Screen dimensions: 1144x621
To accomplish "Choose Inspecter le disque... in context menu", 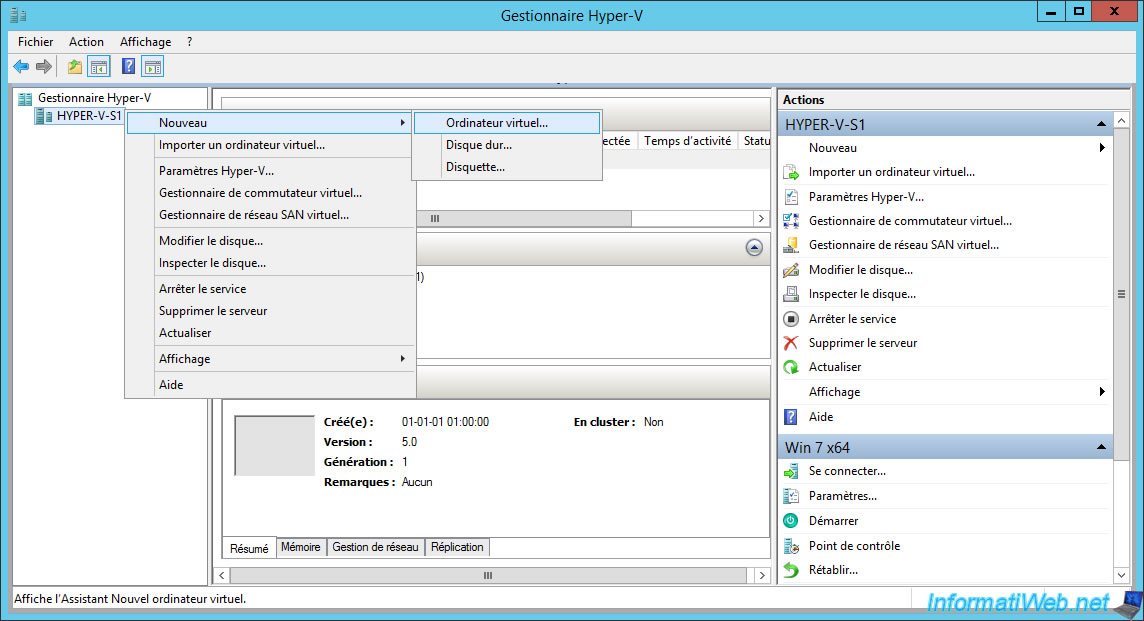I will tap(270, 263).
